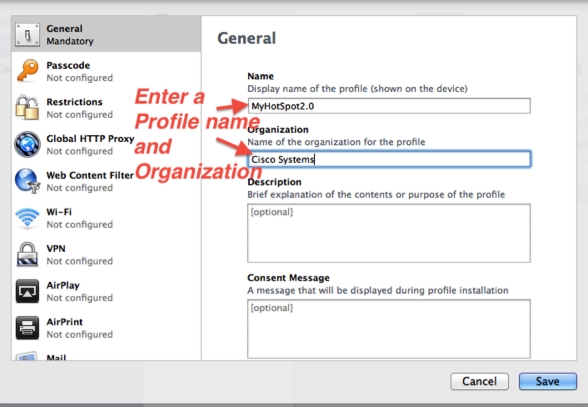Open the AirPlay screen icon
The width and height of the screenshot is (588, 407).
pos(27,291)
